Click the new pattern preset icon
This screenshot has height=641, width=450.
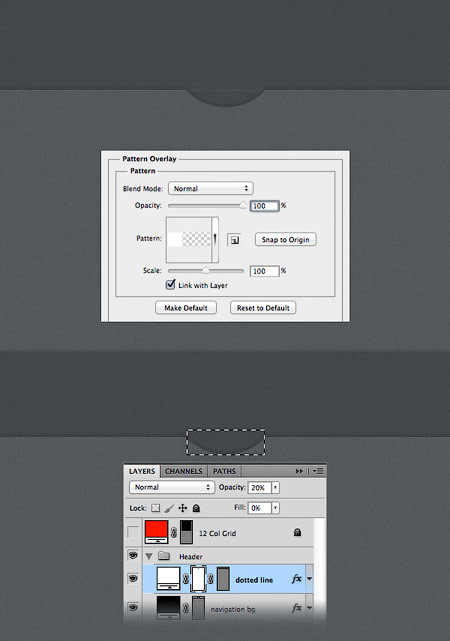[x=234, y=240]
